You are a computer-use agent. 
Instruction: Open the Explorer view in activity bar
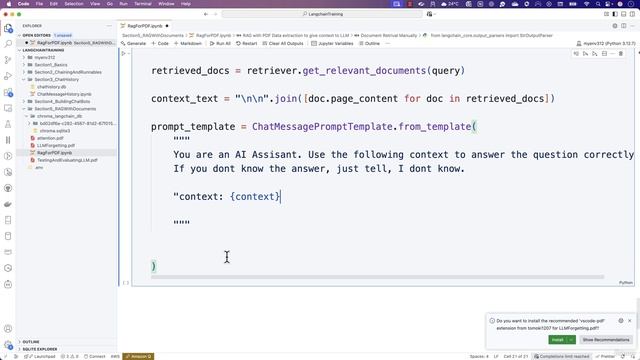click(8, 28)
